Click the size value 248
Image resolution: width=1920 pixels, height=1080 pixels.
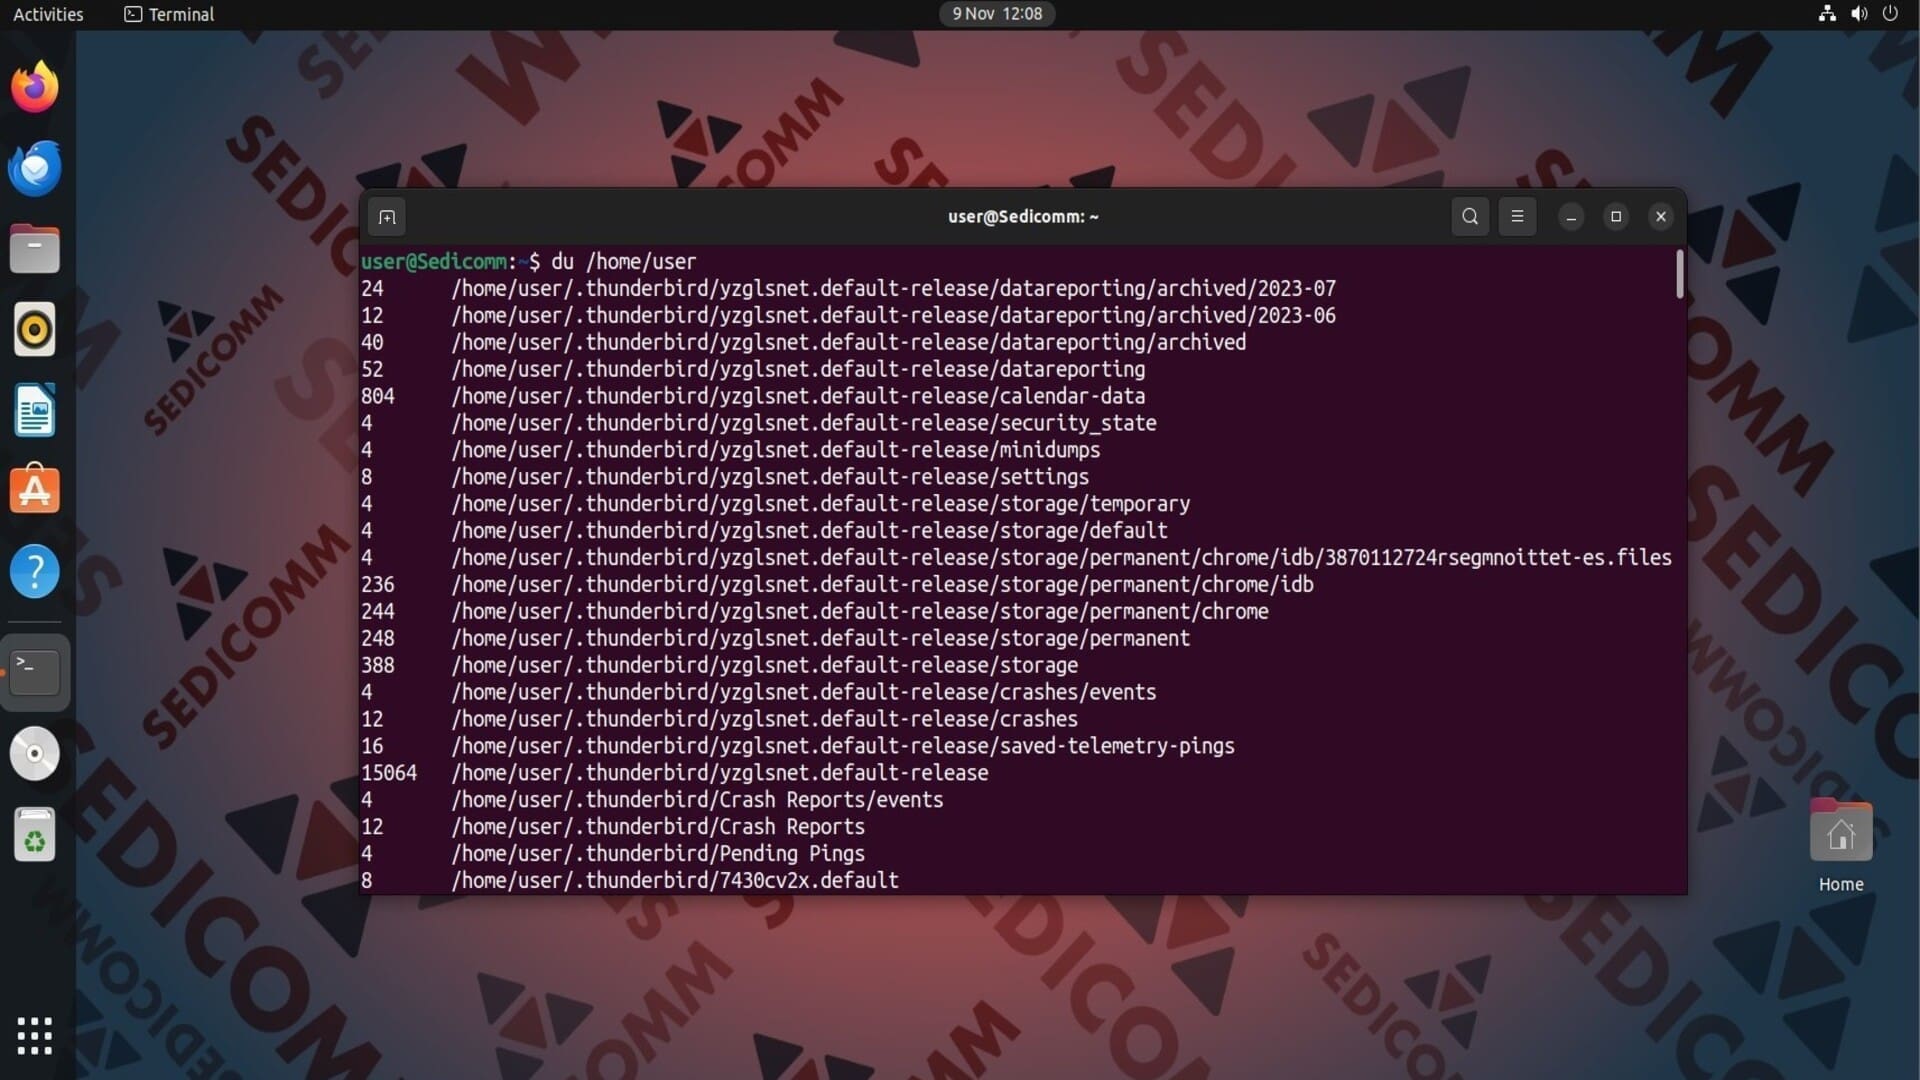[x=378, y=640]
